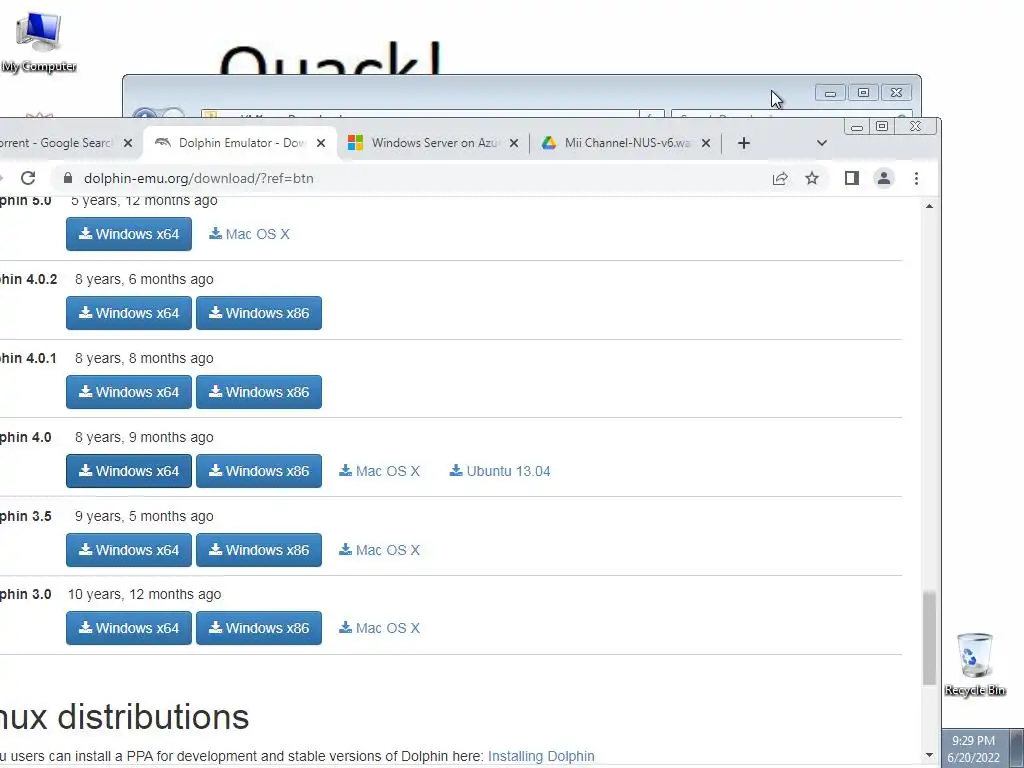This screenshot has height=768, width=1024.
Task: Click the padlock site info icon
Action: click(68, 178)
